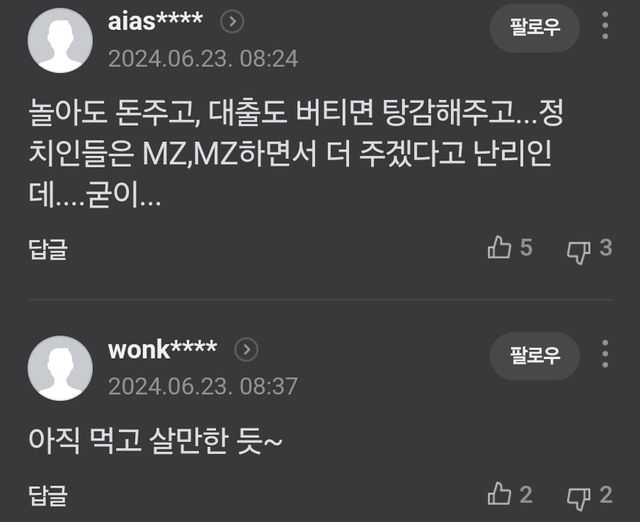
Task: Click dislike count 3 on first comment
Action: [606, 248]
